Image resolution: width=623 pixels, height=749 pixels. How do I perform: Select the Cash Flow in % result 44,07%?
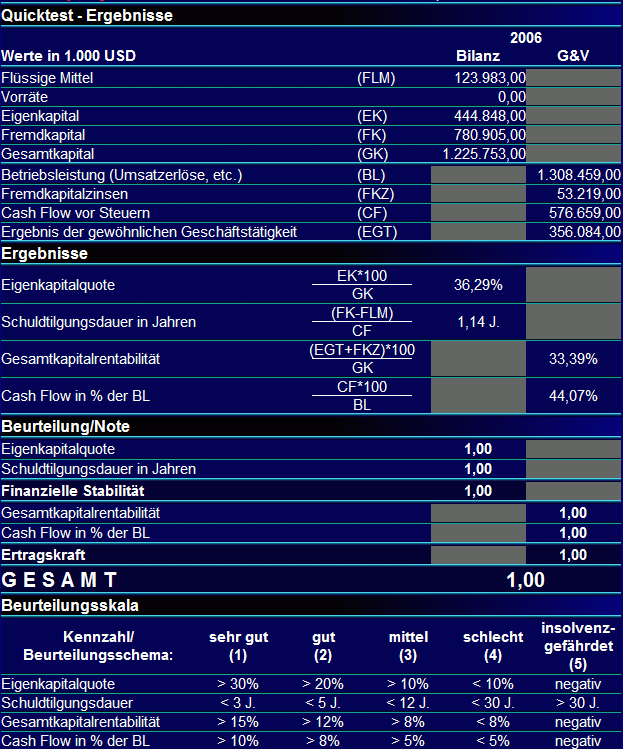pos(573,396)
